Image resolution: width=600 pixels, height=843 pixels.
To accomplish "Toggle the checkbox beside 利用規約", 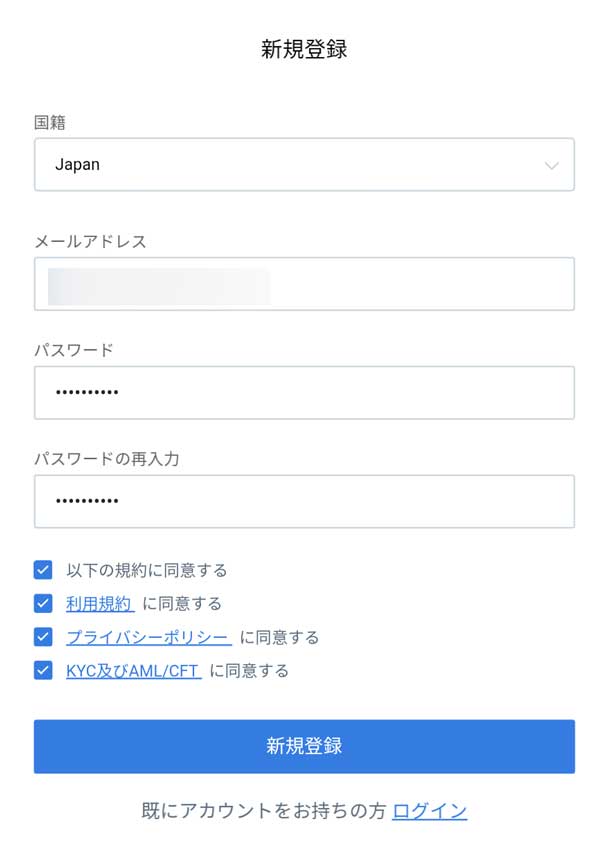I will 43,603.
